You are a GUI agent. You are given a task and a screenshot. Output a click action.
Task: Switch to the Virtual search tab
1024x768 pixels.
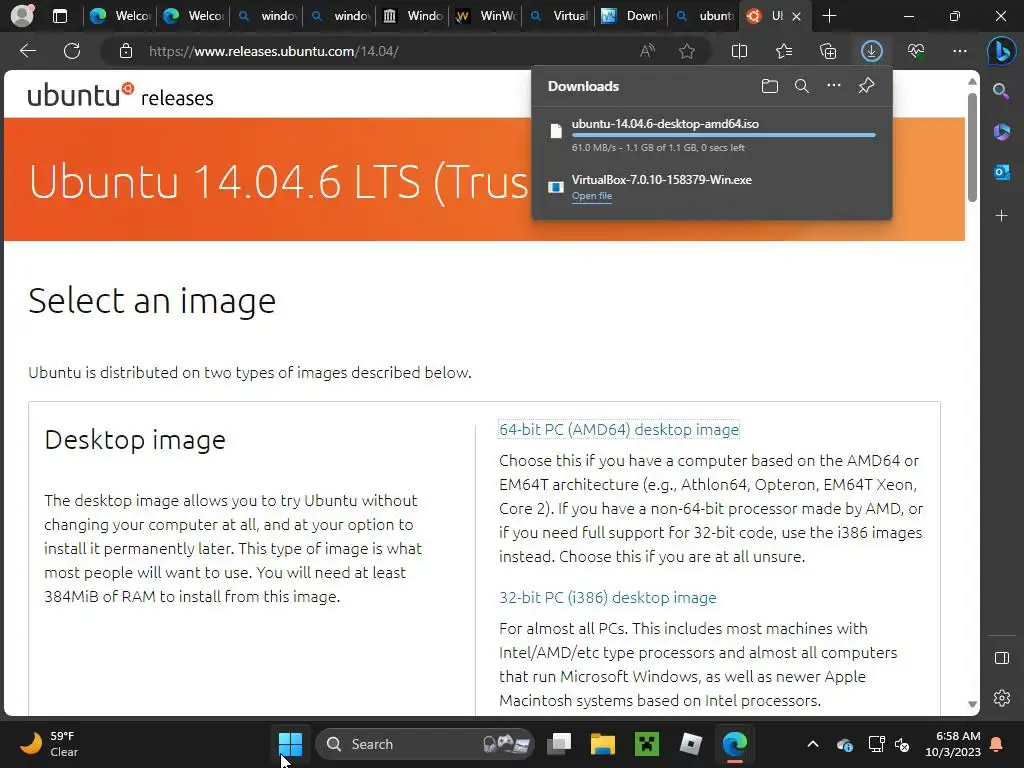tap(559, 16)
